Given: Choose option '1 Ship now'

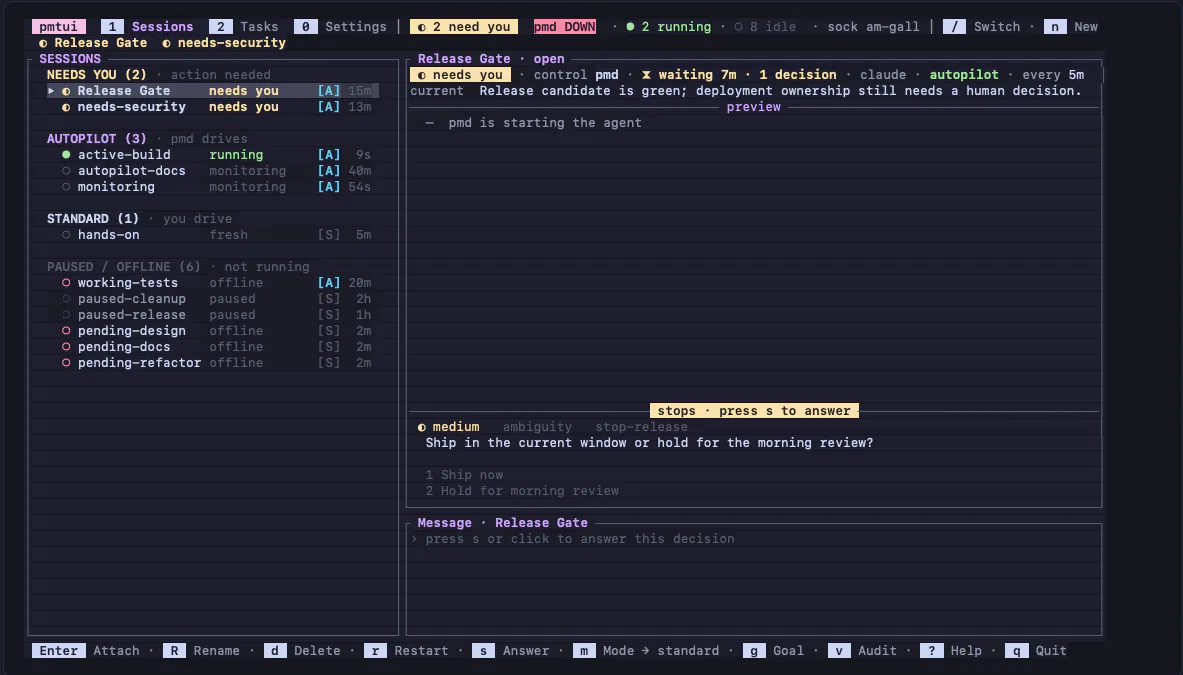Looking at the screenshot, I should pos(464,474).
